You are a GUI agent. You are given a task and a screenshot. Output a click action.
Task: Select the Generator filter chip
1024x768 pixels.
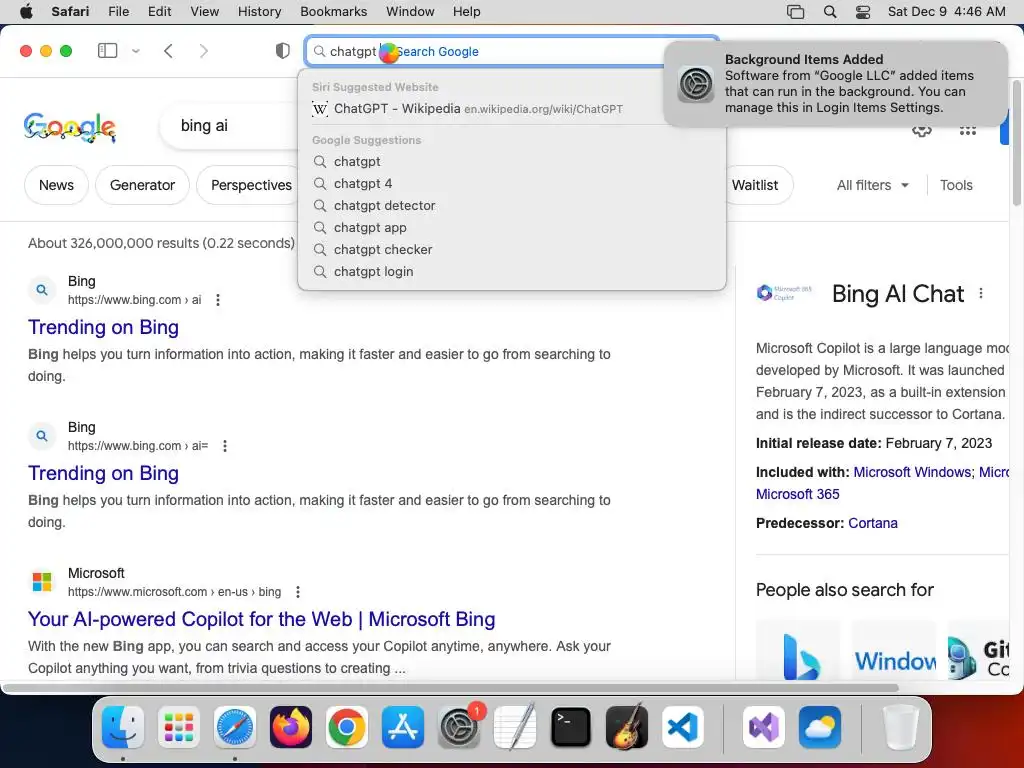click(142, 185)
